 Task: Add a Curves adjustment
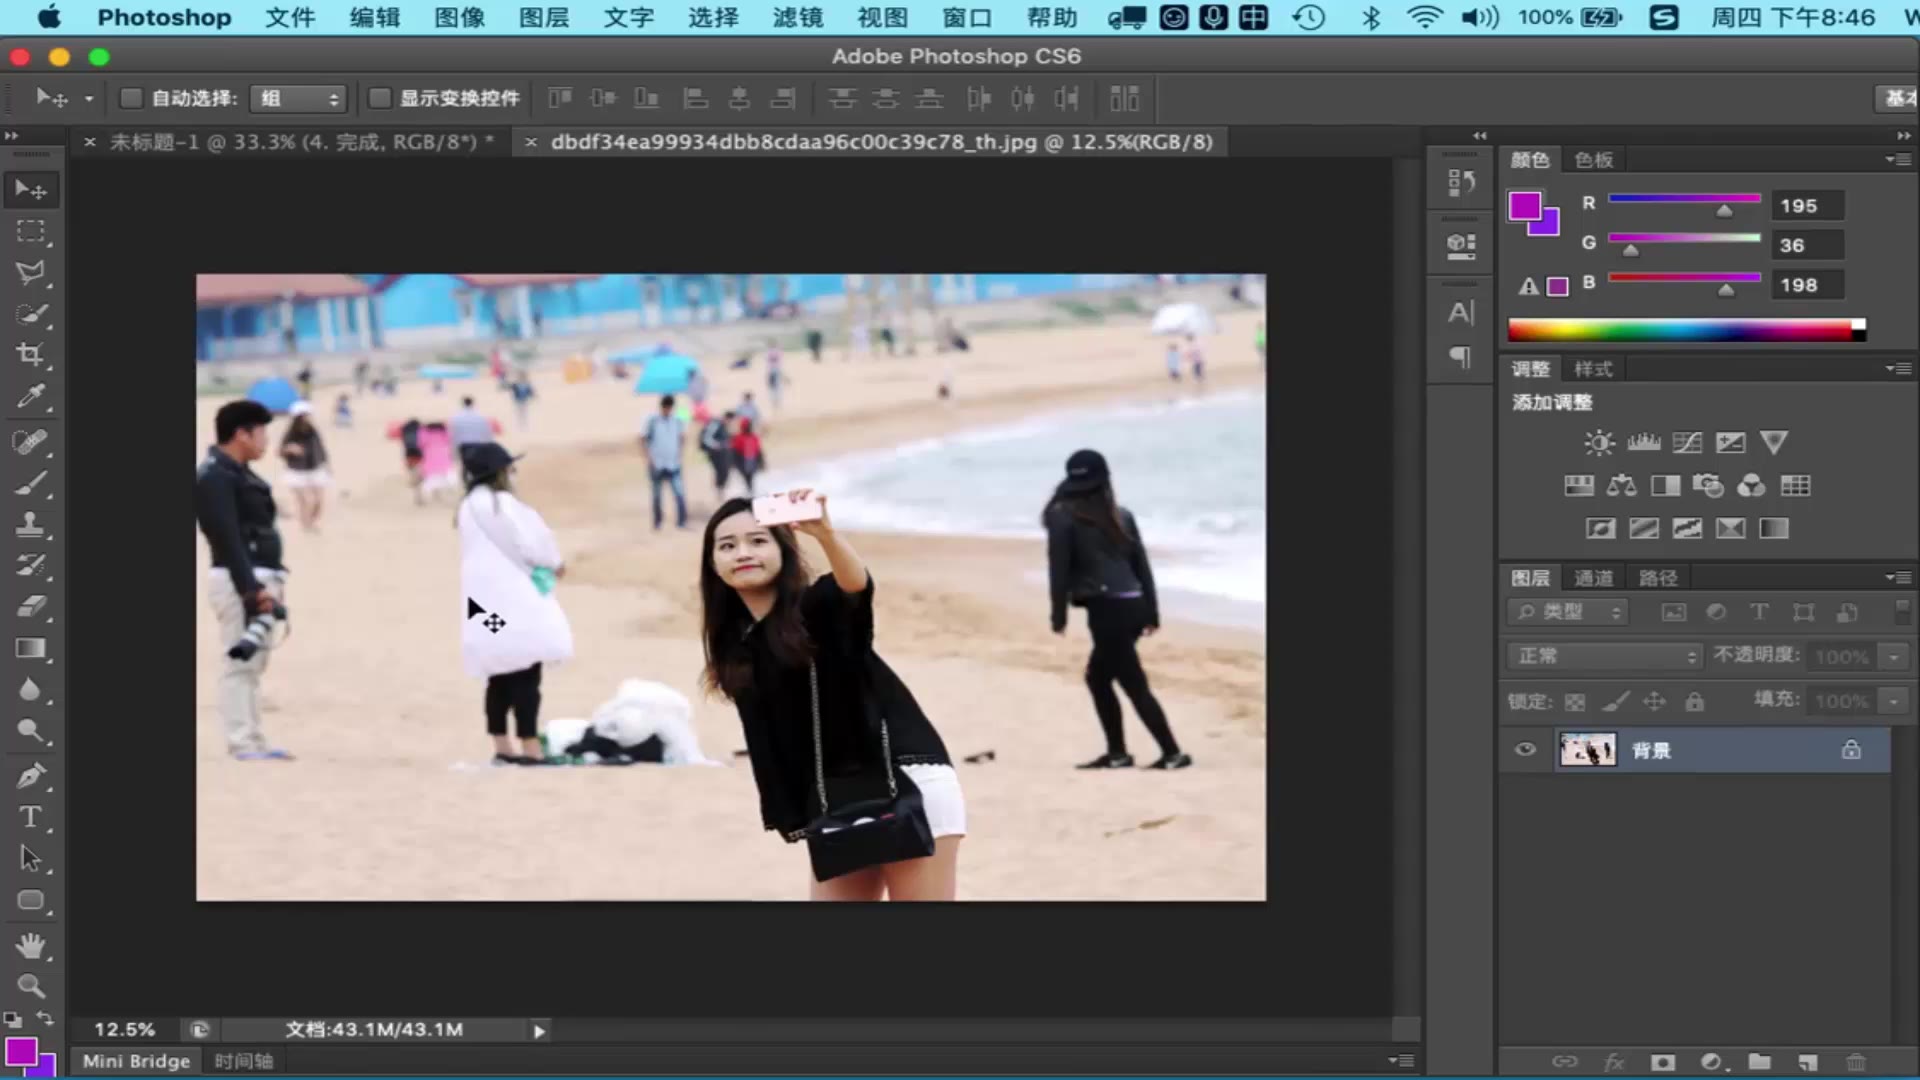click(1687, 442)
